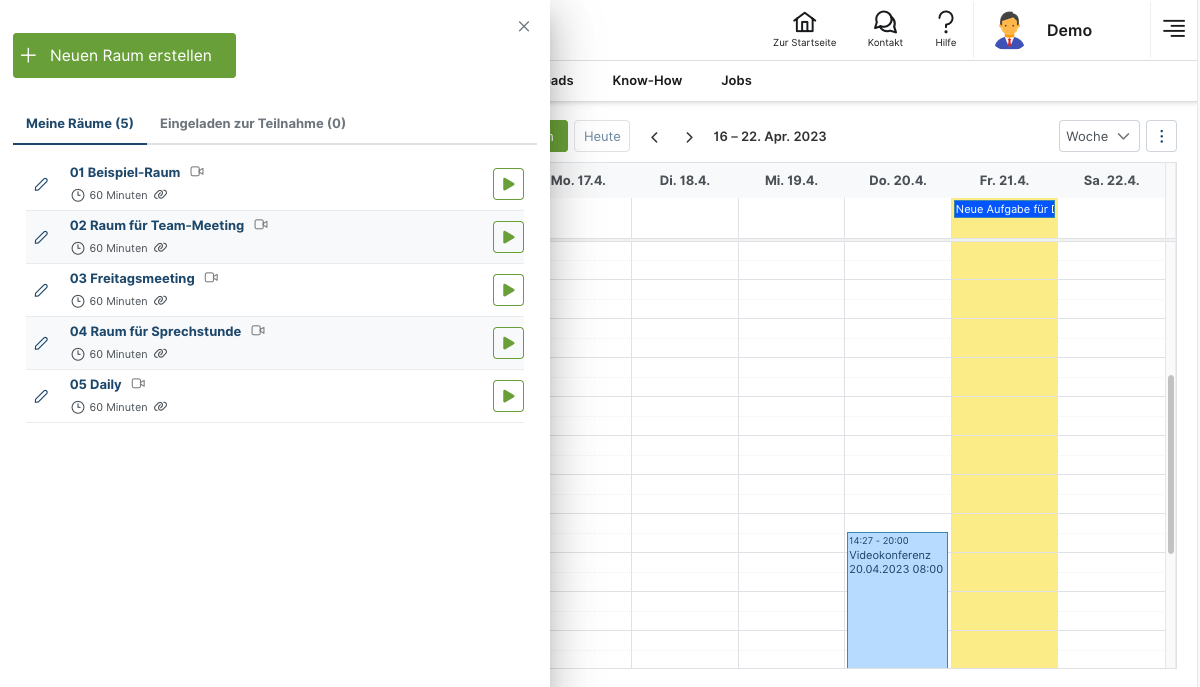Close the rooms side panel
This screenshot has width=1200, height=687.
524,27
